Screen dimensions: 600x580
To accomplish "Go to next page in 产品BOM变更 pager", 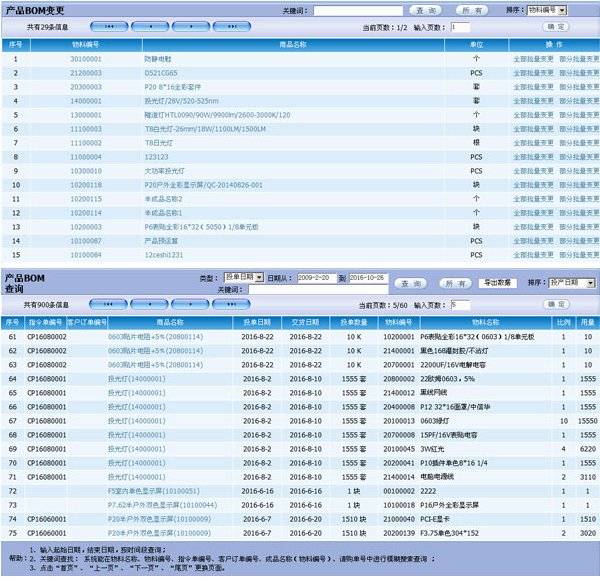I will [187, 27].
